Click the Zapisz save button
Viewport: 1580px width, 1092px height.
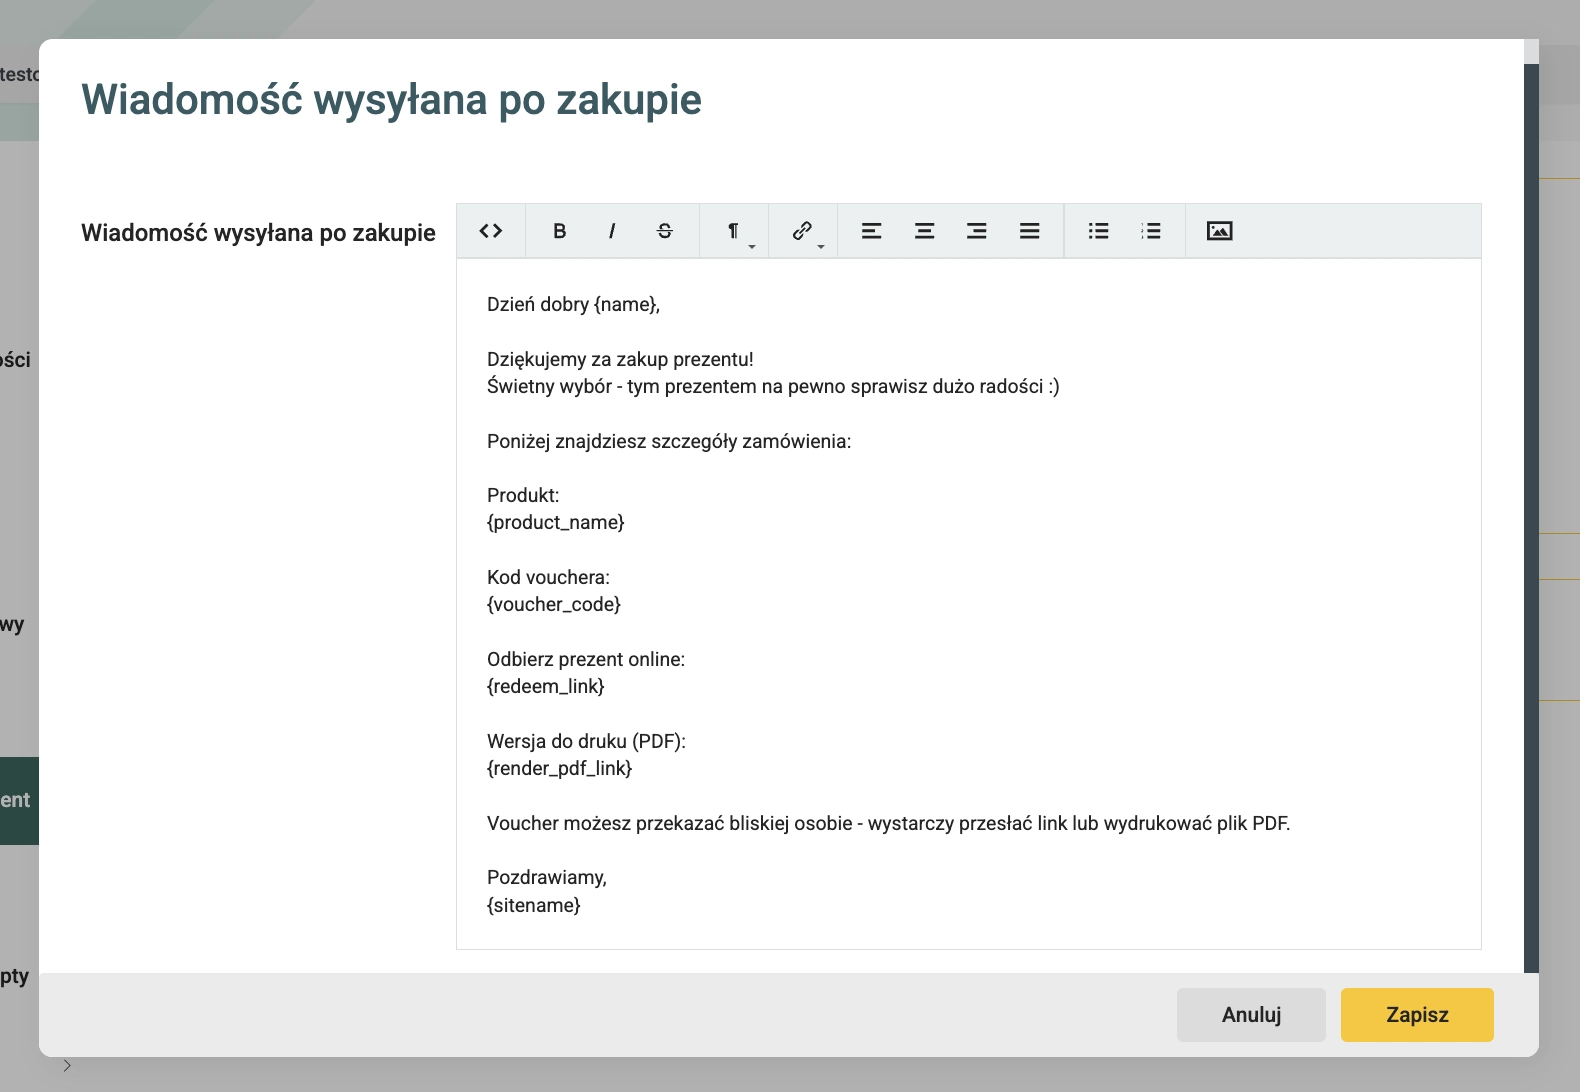click(1417, 1015)
